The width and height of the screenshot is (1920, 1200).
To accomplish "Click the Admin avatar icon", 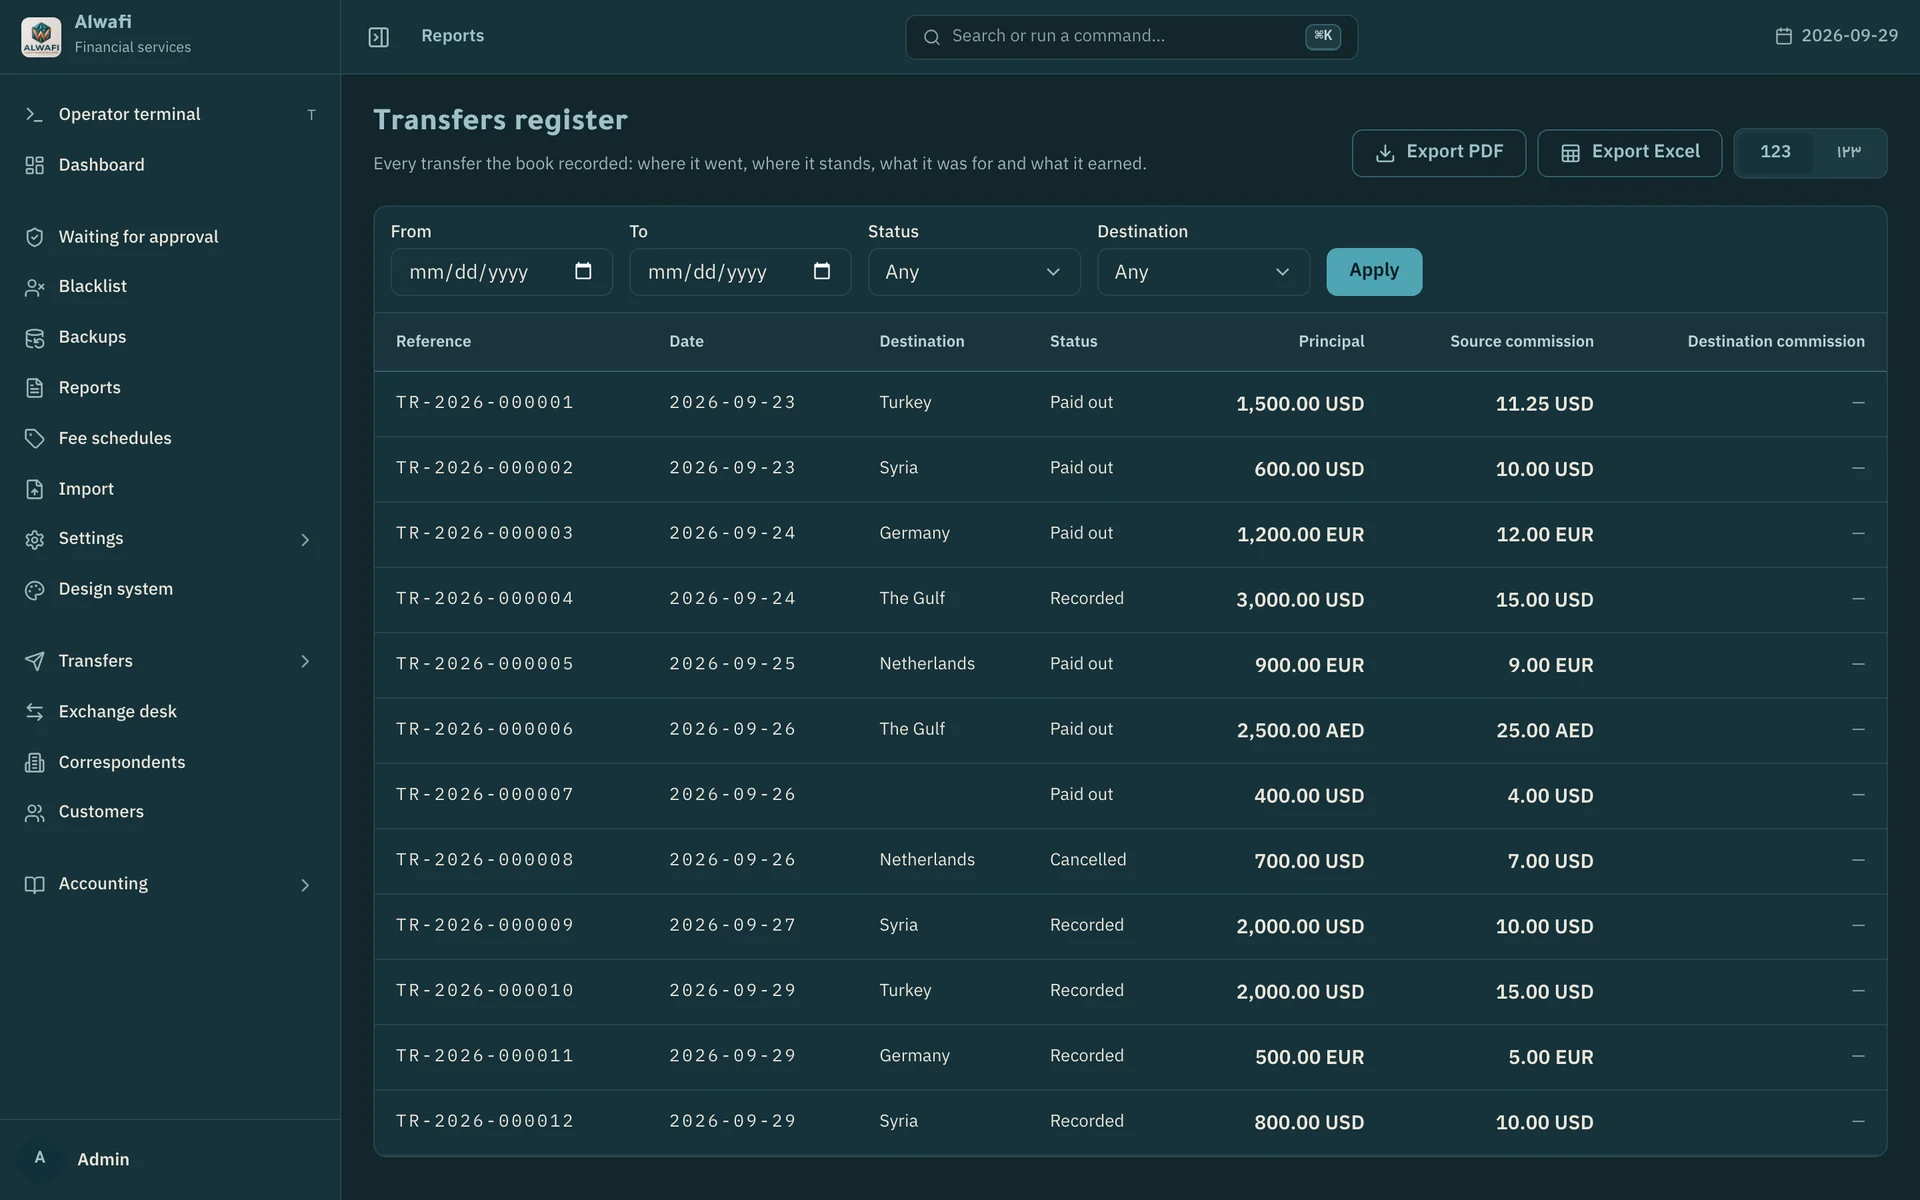I will [x=40, y=1158].
